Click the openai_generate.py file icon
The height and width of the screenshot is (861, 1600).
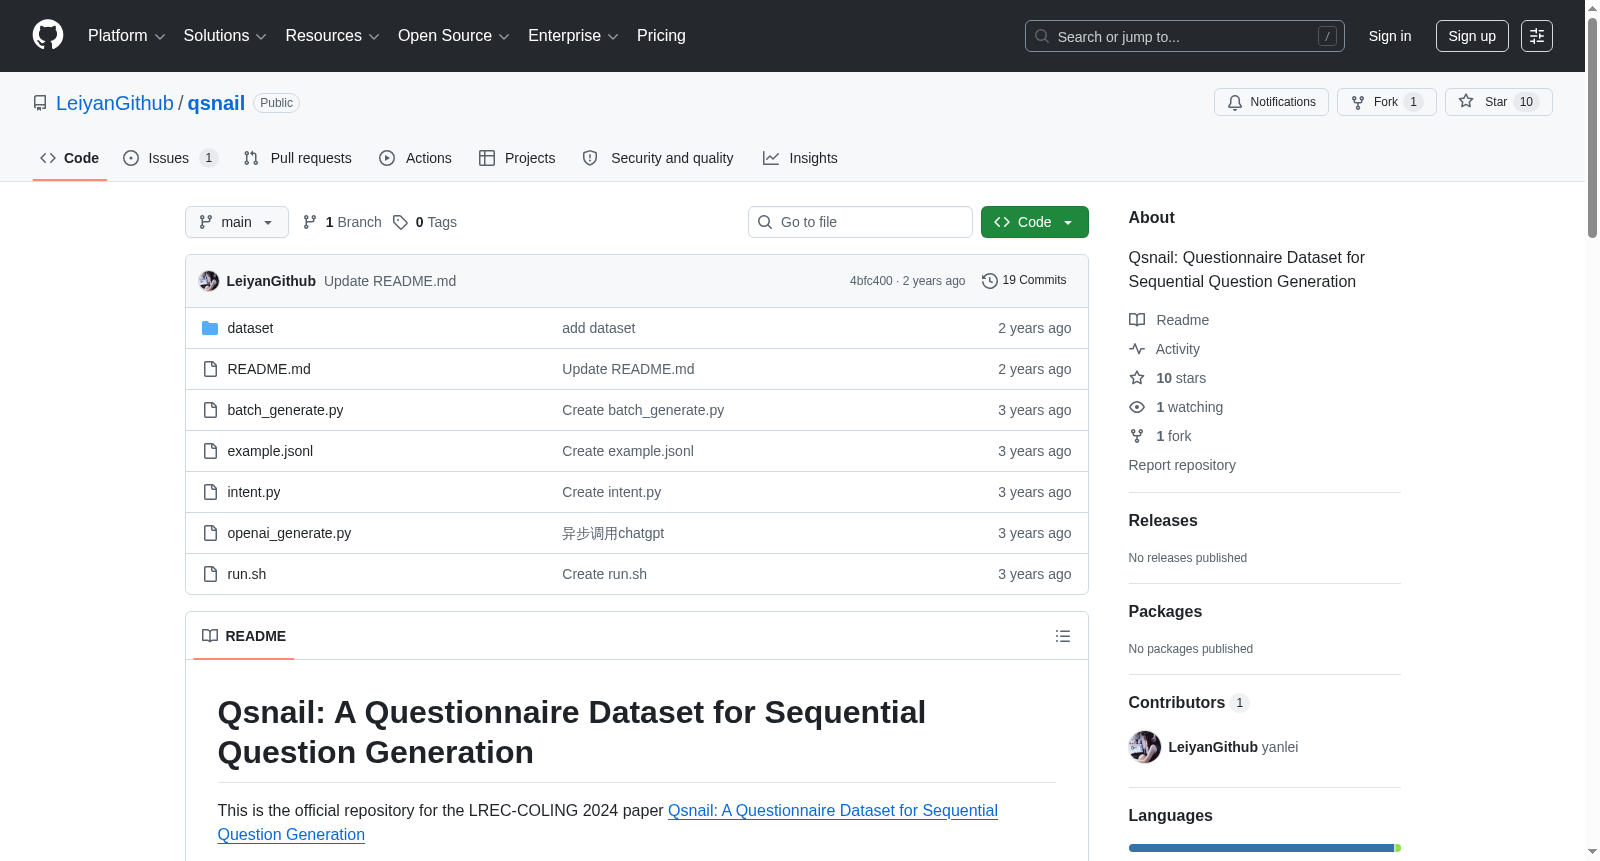point(210,533)
